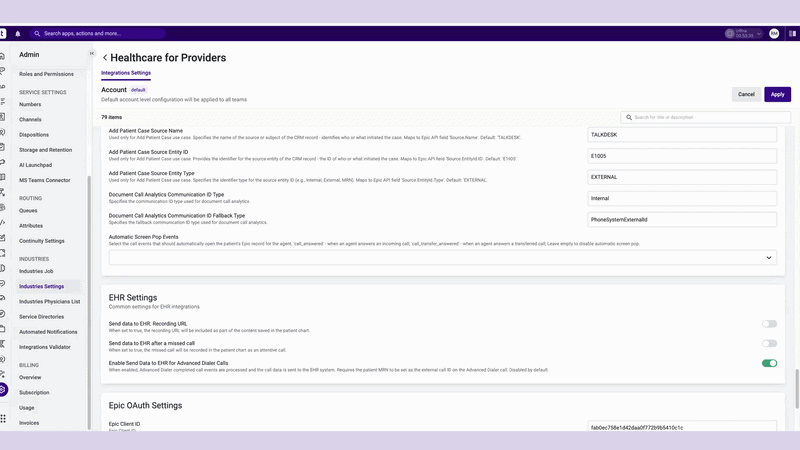
Task: Open Usage under Billing
Action: [x=27, y=408]
